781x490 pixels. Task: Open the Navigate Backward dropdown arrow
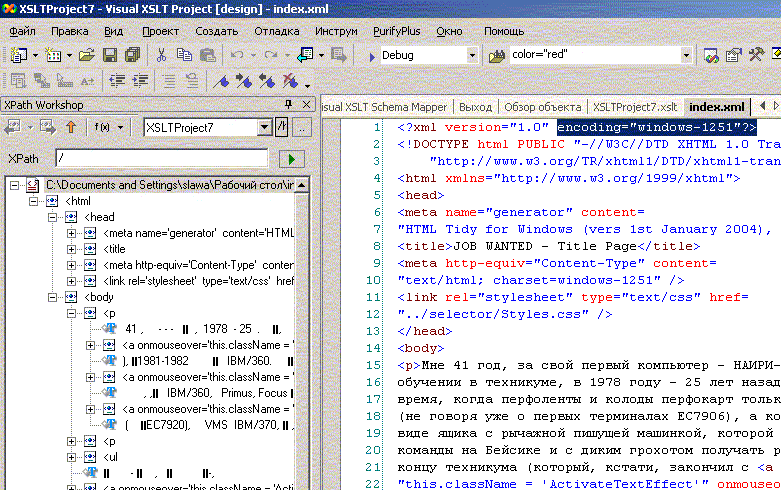click(x=321, y=56)
